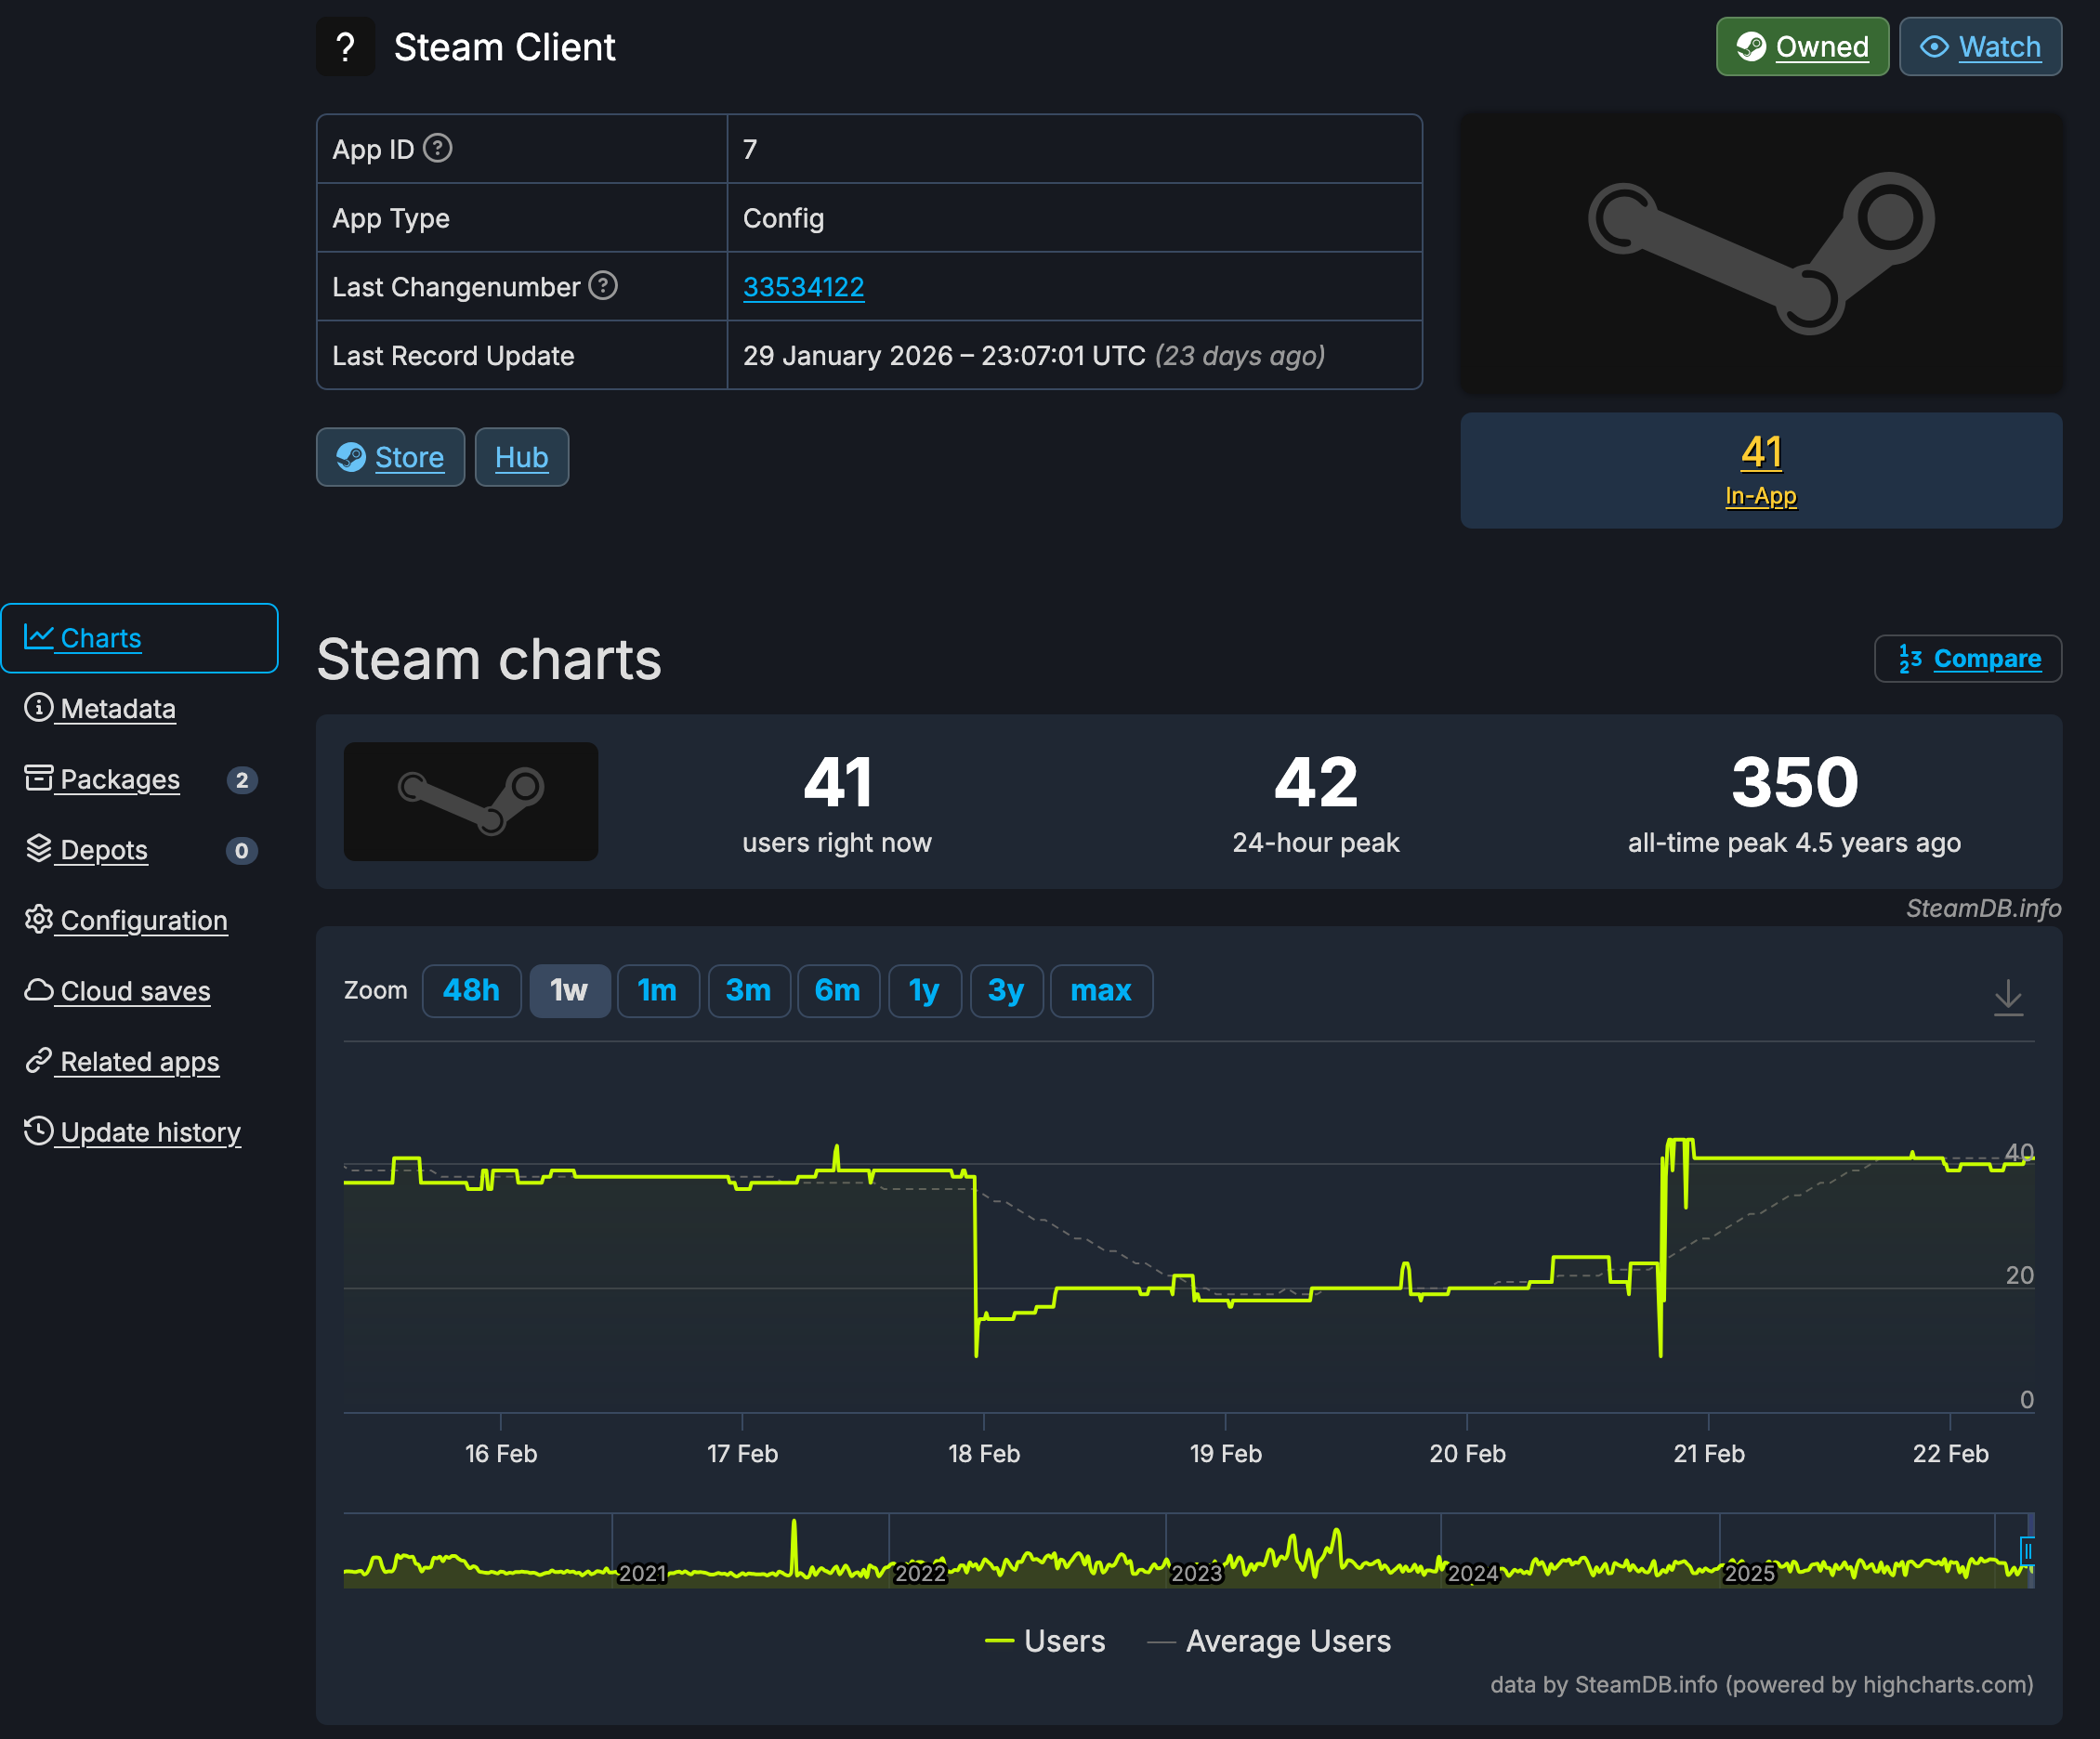
Task: Open Metadata via its info icon
Action: 37,708
